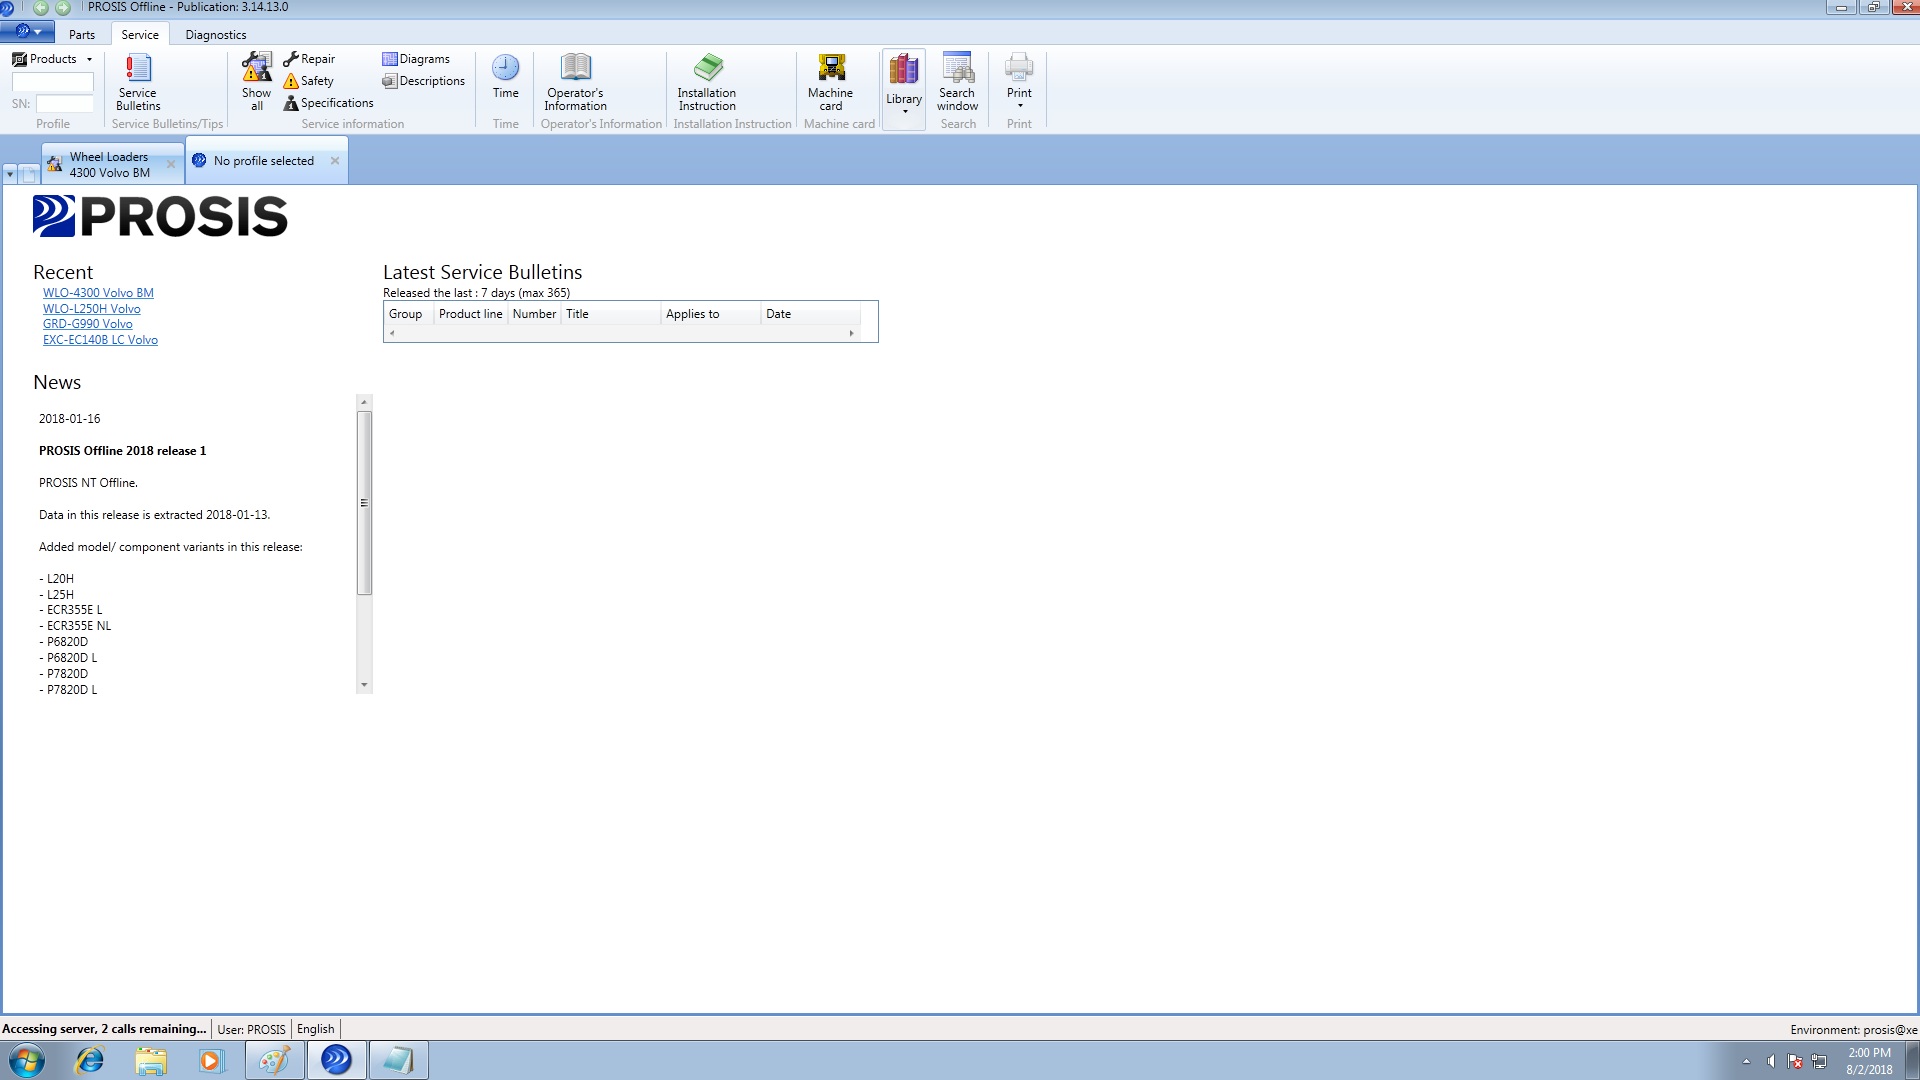This screenshot has width=1920, height=1080.
Task: Close the Wheel Loaders 4300 Volvo BM tab
Action: tap(171, 164)
